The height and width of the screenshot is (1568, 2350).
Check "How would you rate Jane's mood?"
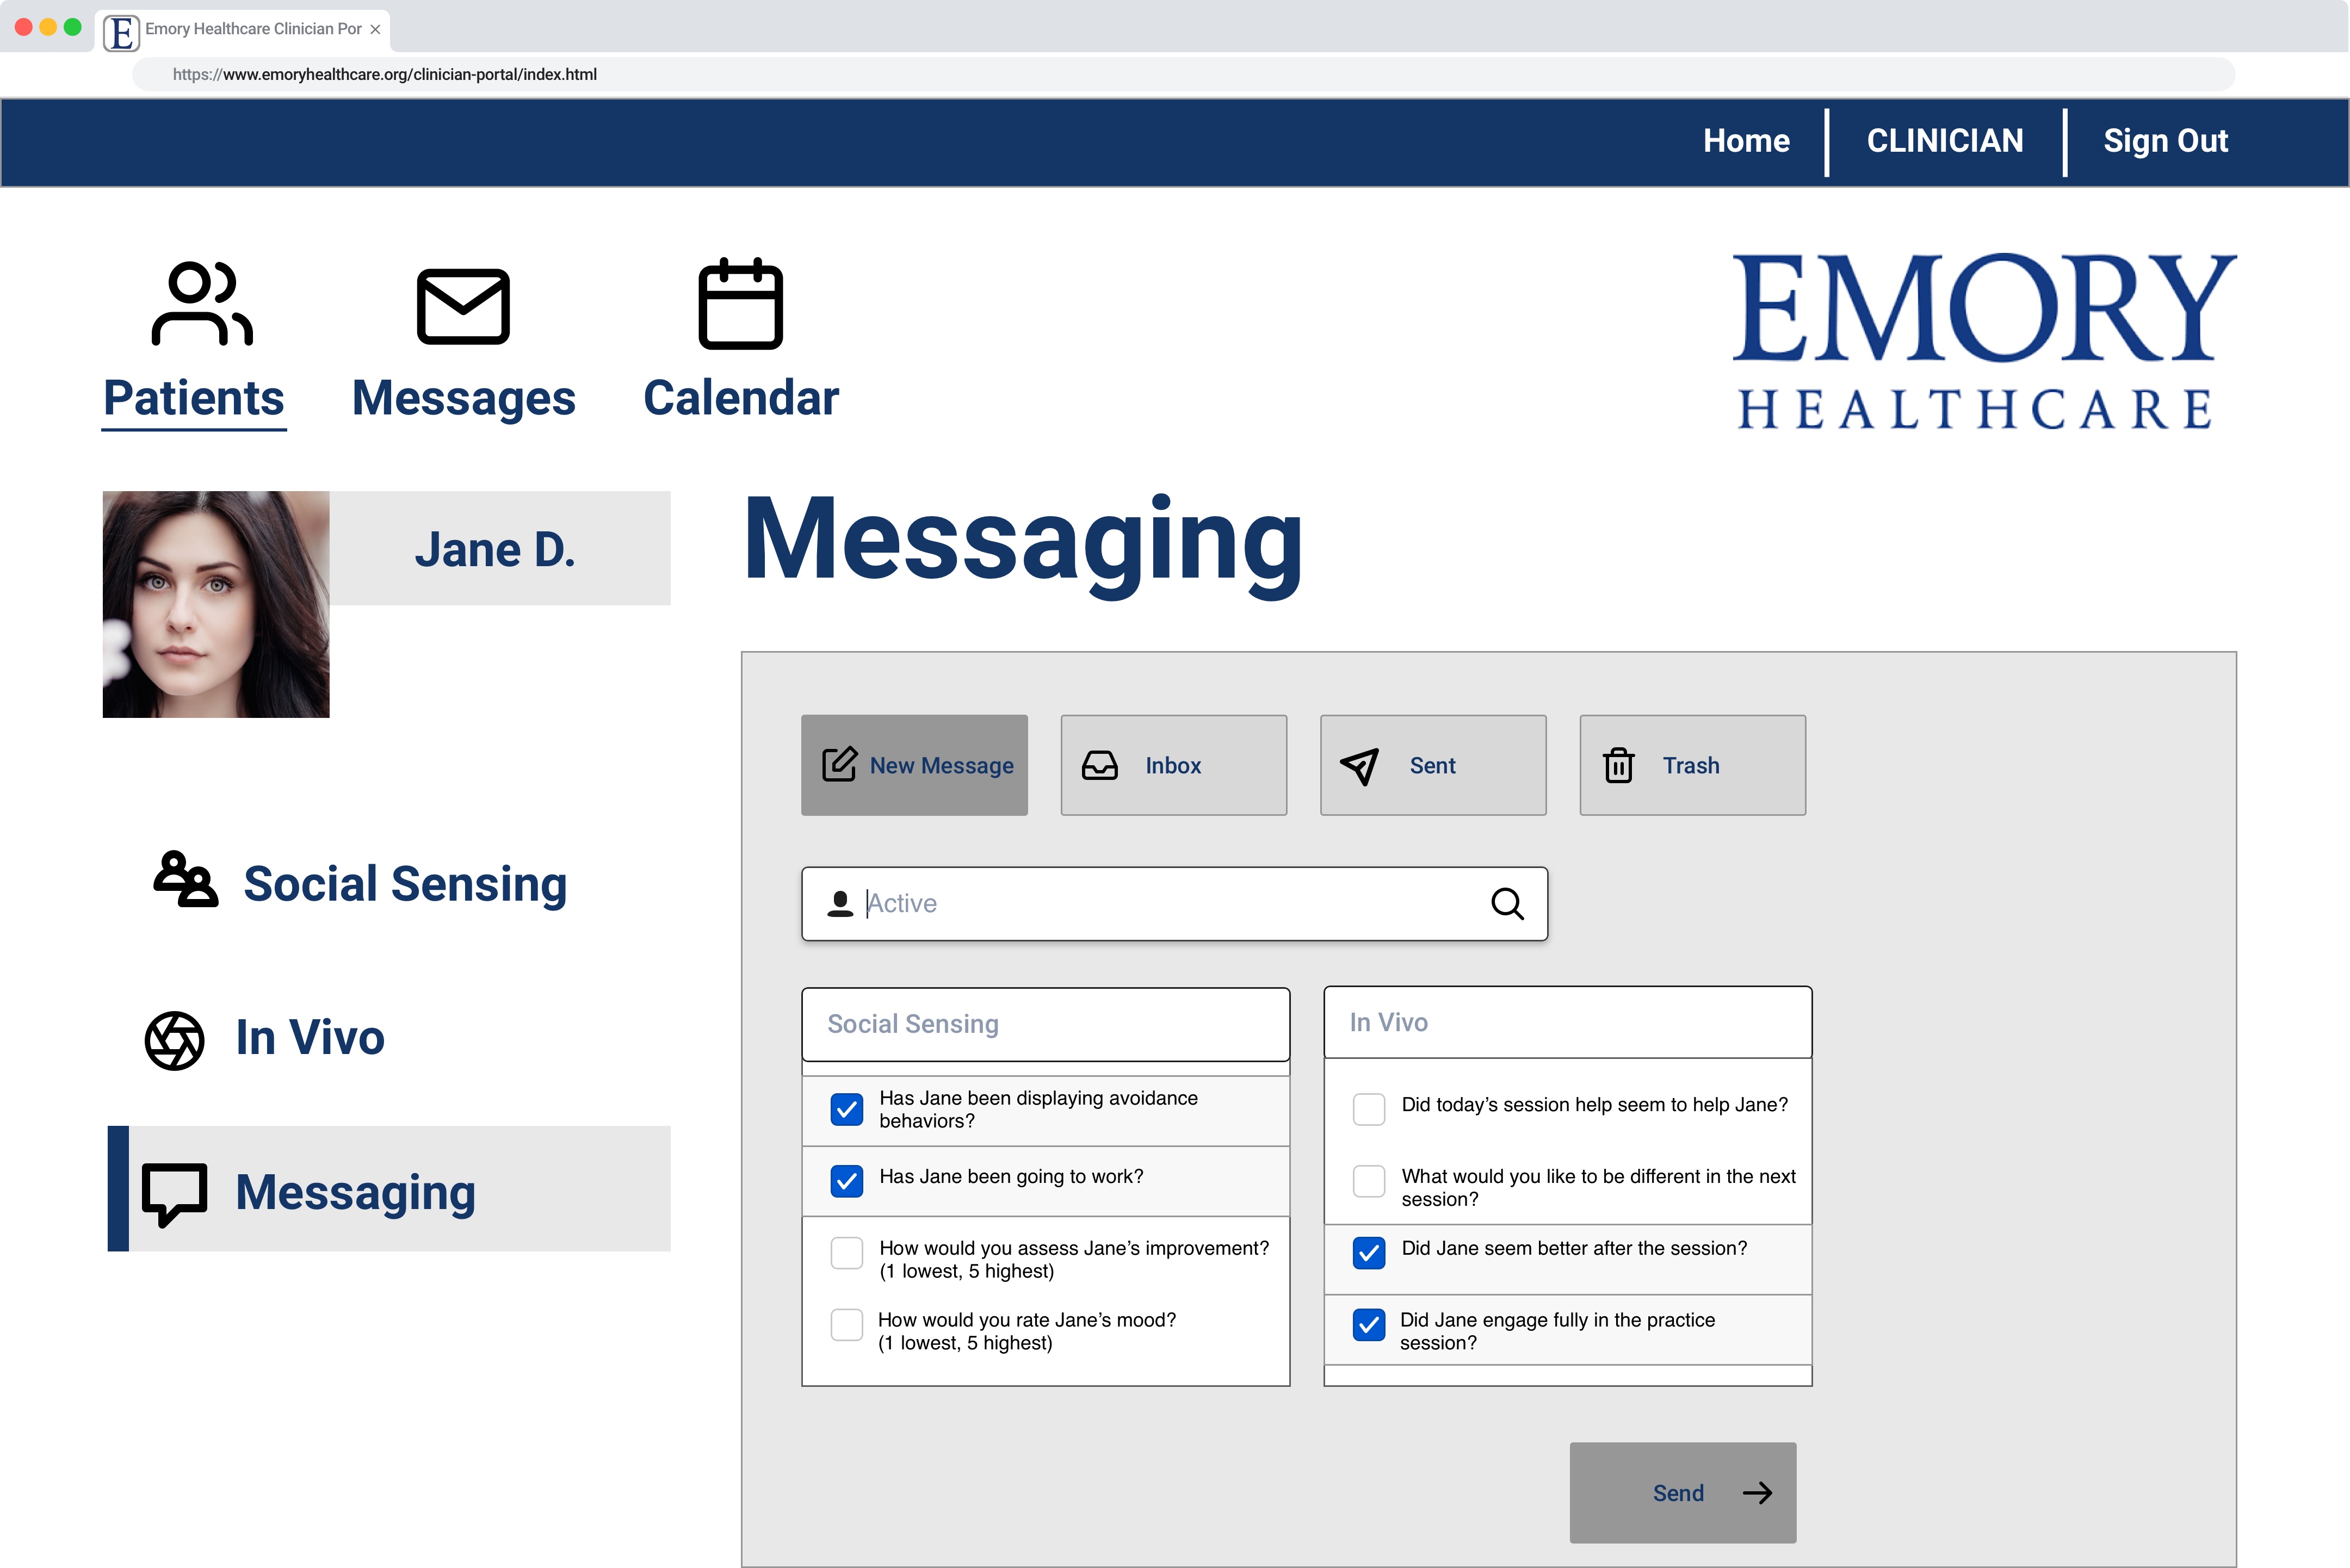(847, 1325)
